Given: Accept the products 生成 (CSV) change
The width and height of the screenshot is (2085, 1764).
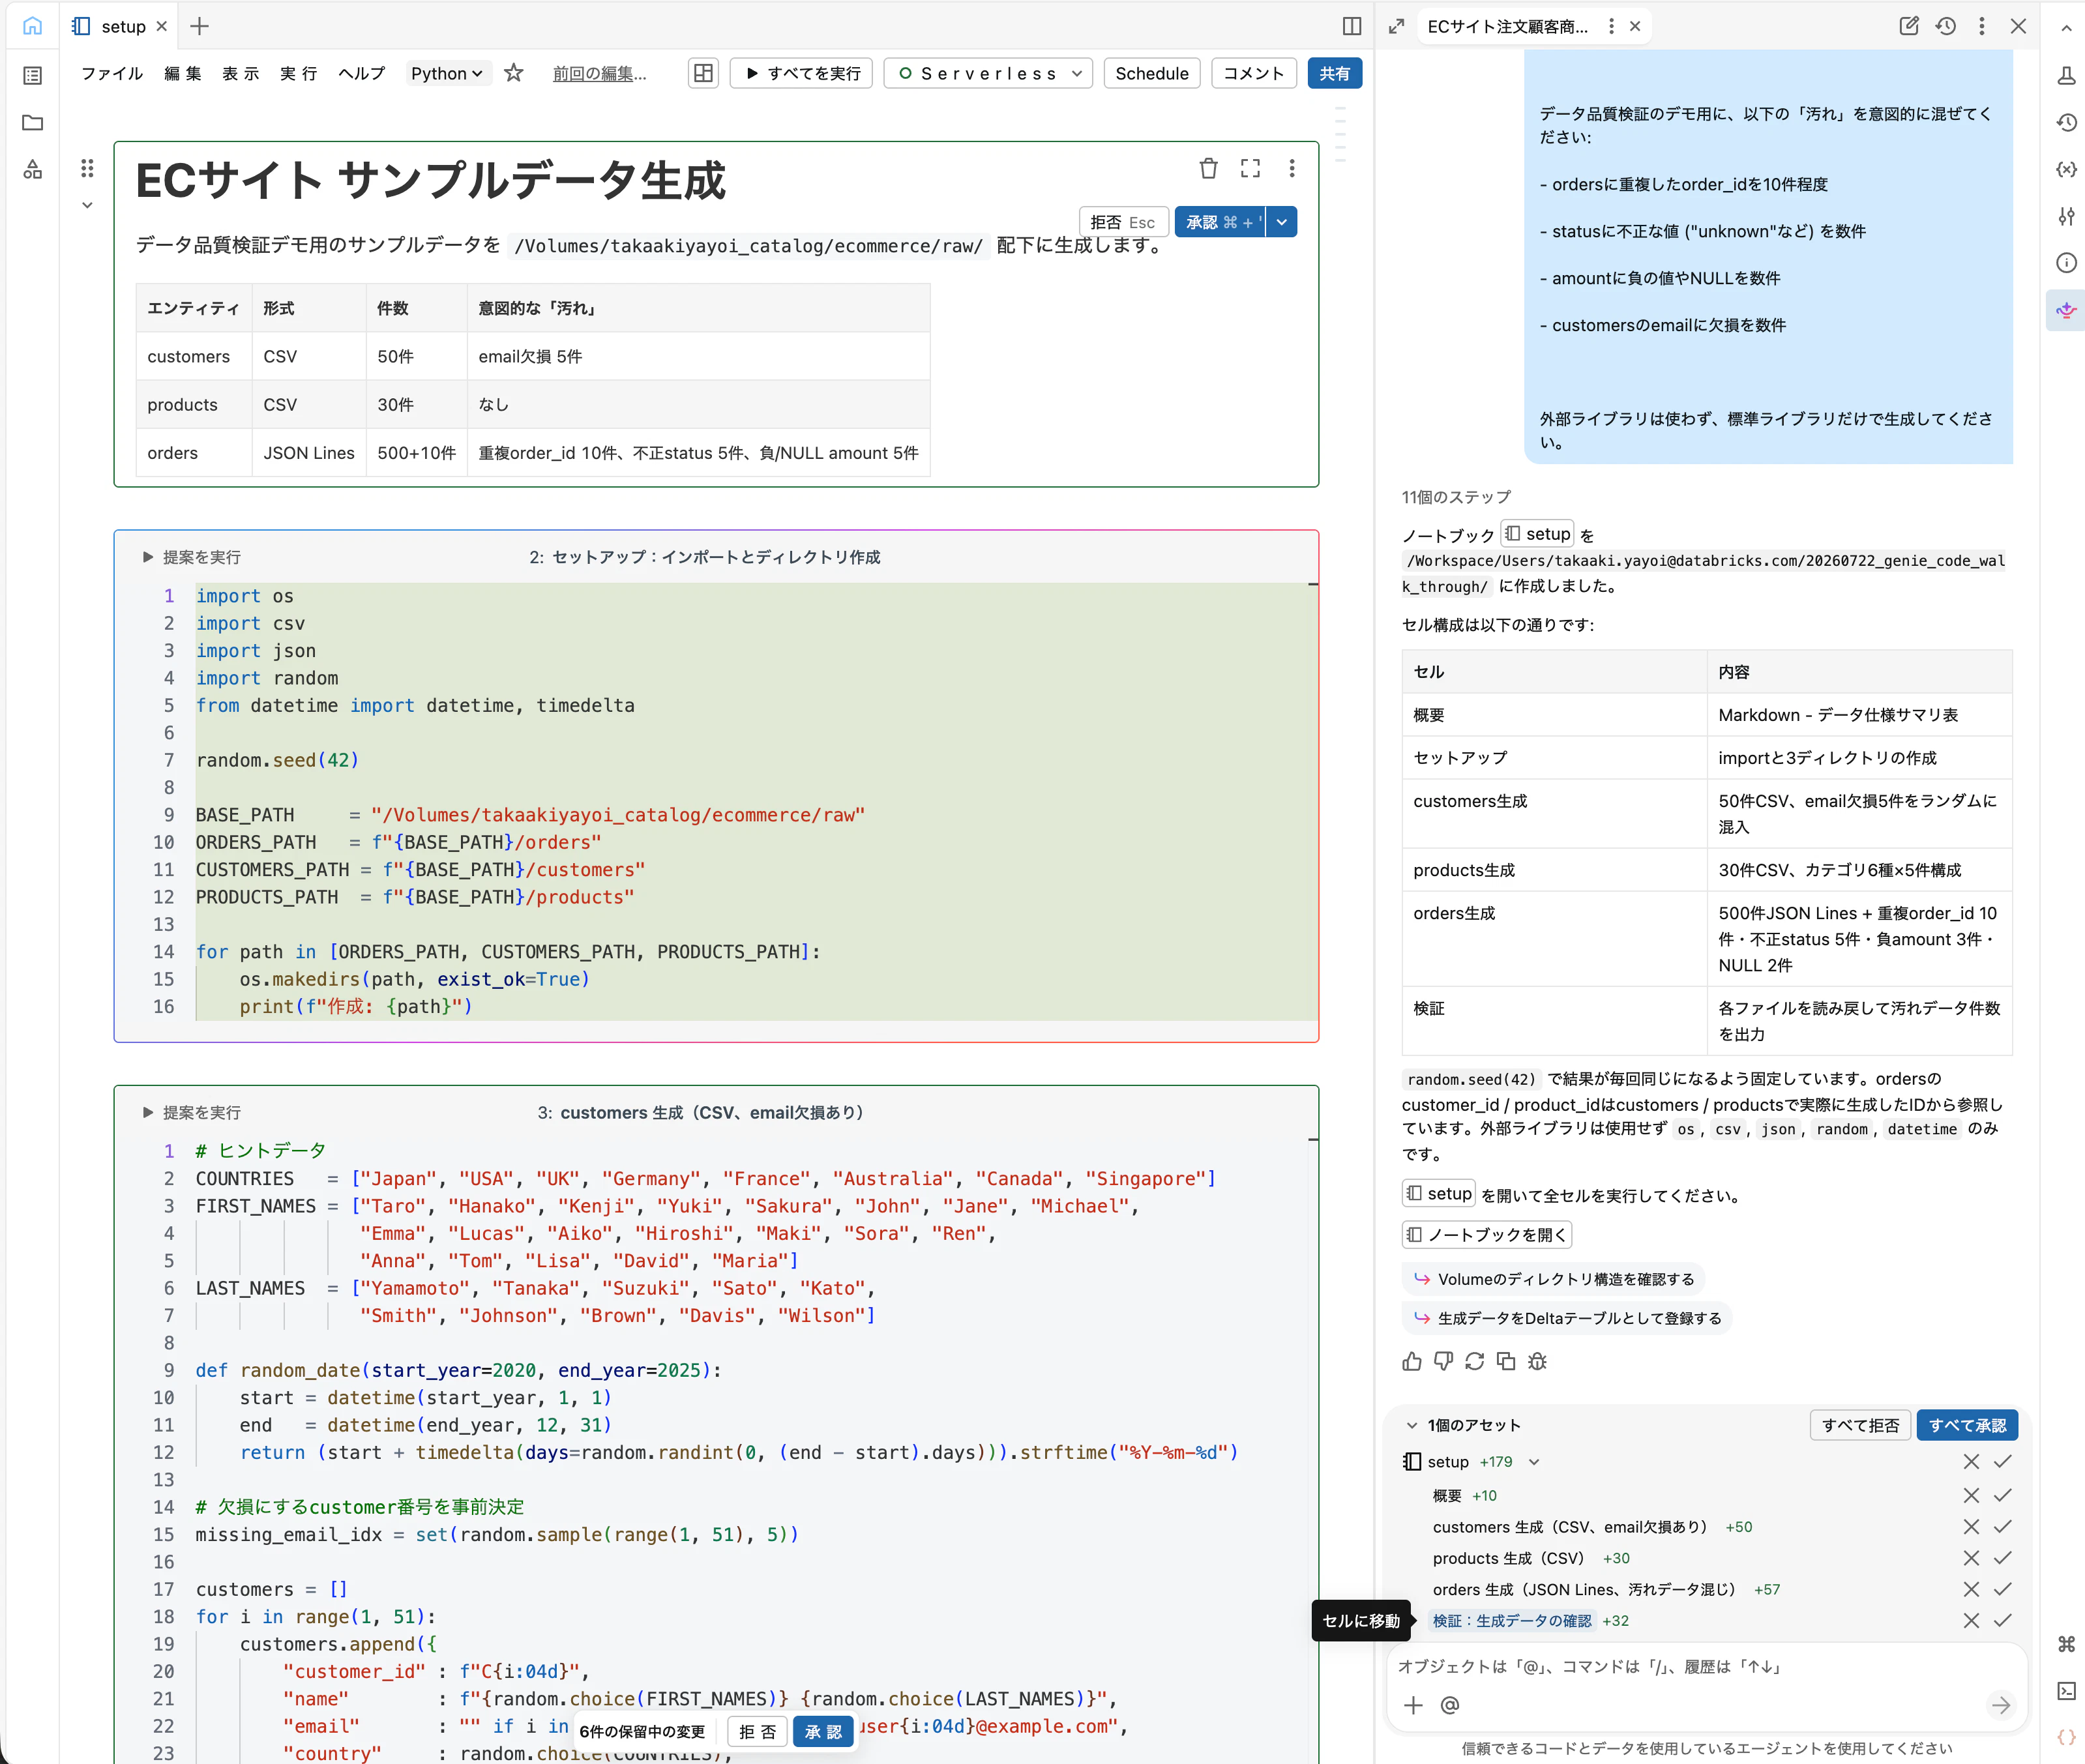Looking at the screenshot, I should pyautogui.click(x=2002, y=1558).
